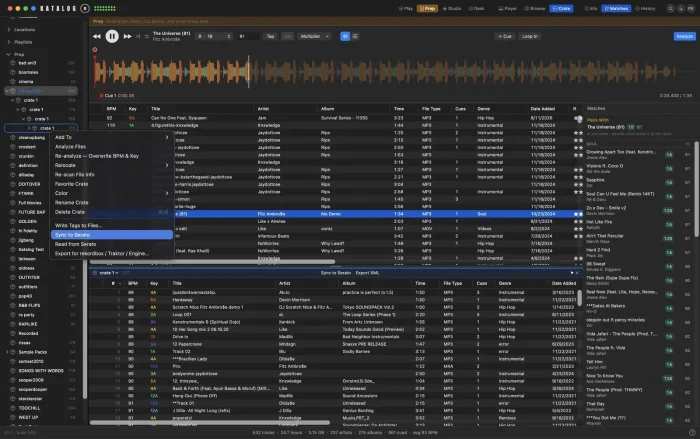
Task: Choose Analyze Files from context menu
Action: (x=112, y=146)
